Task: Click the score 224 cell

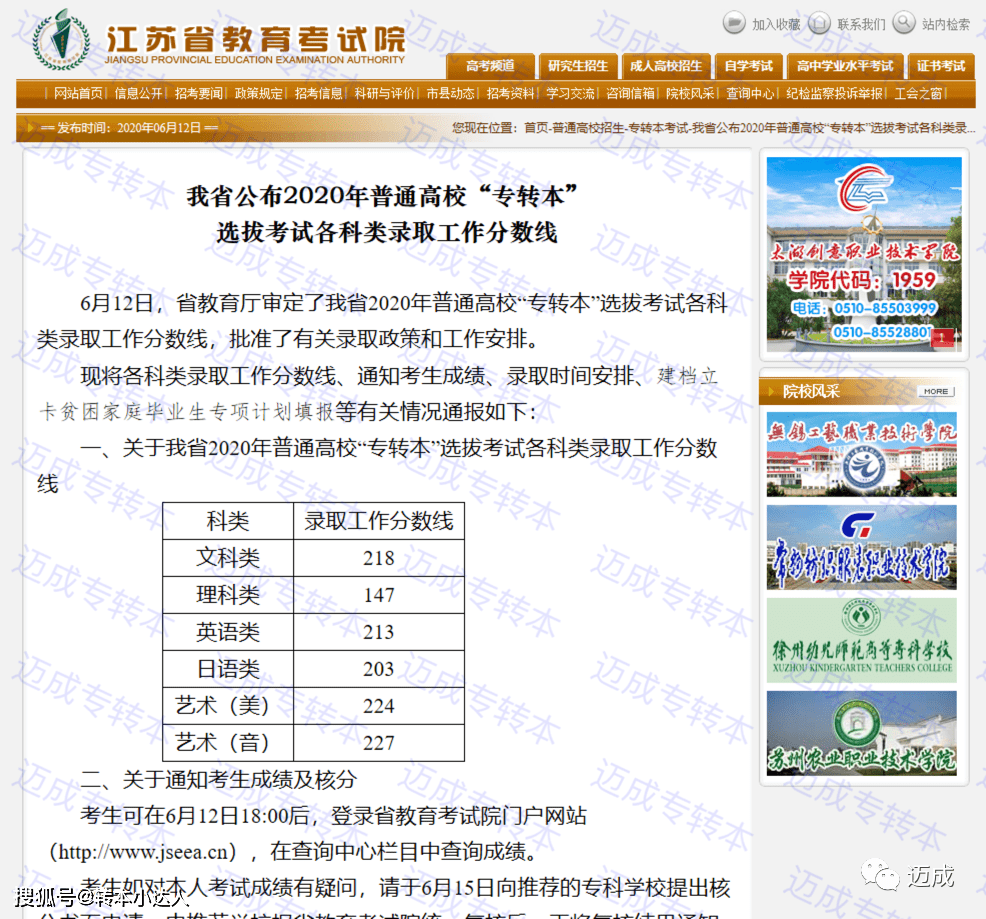Action: click(379, 706)
